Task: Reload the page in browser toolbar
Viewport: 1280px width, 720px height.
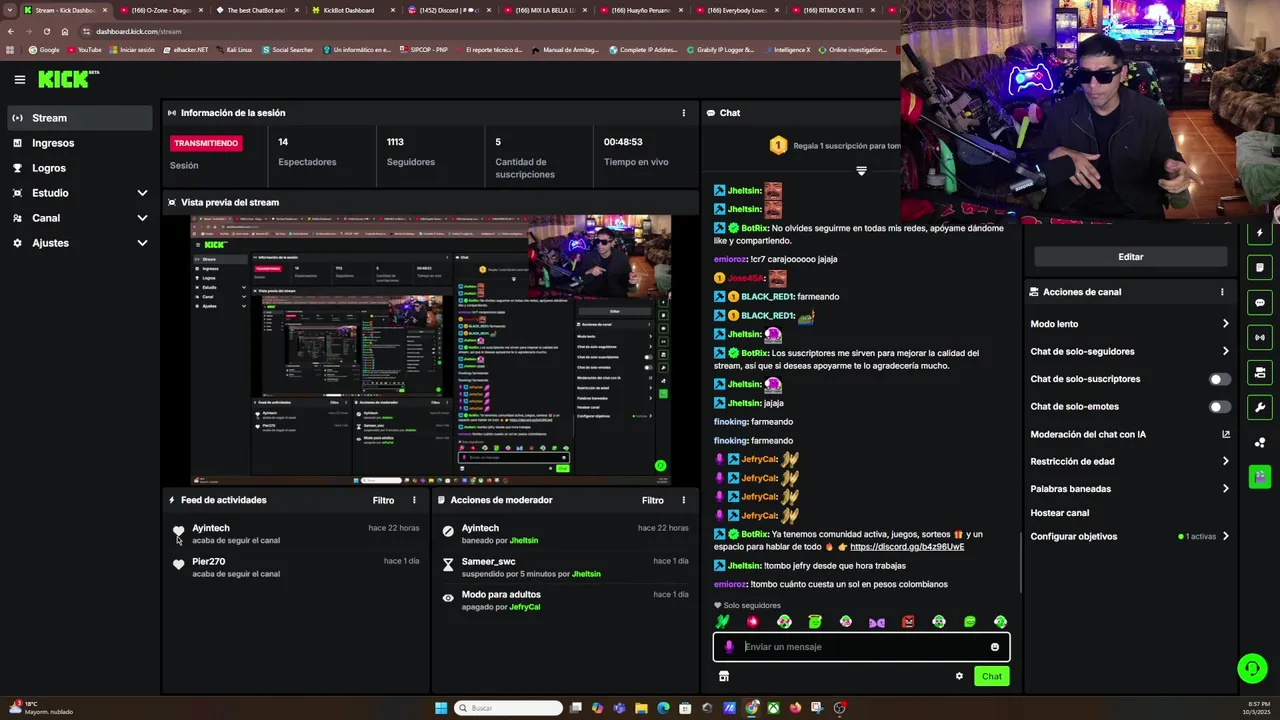Action: (x=46, y=31)
